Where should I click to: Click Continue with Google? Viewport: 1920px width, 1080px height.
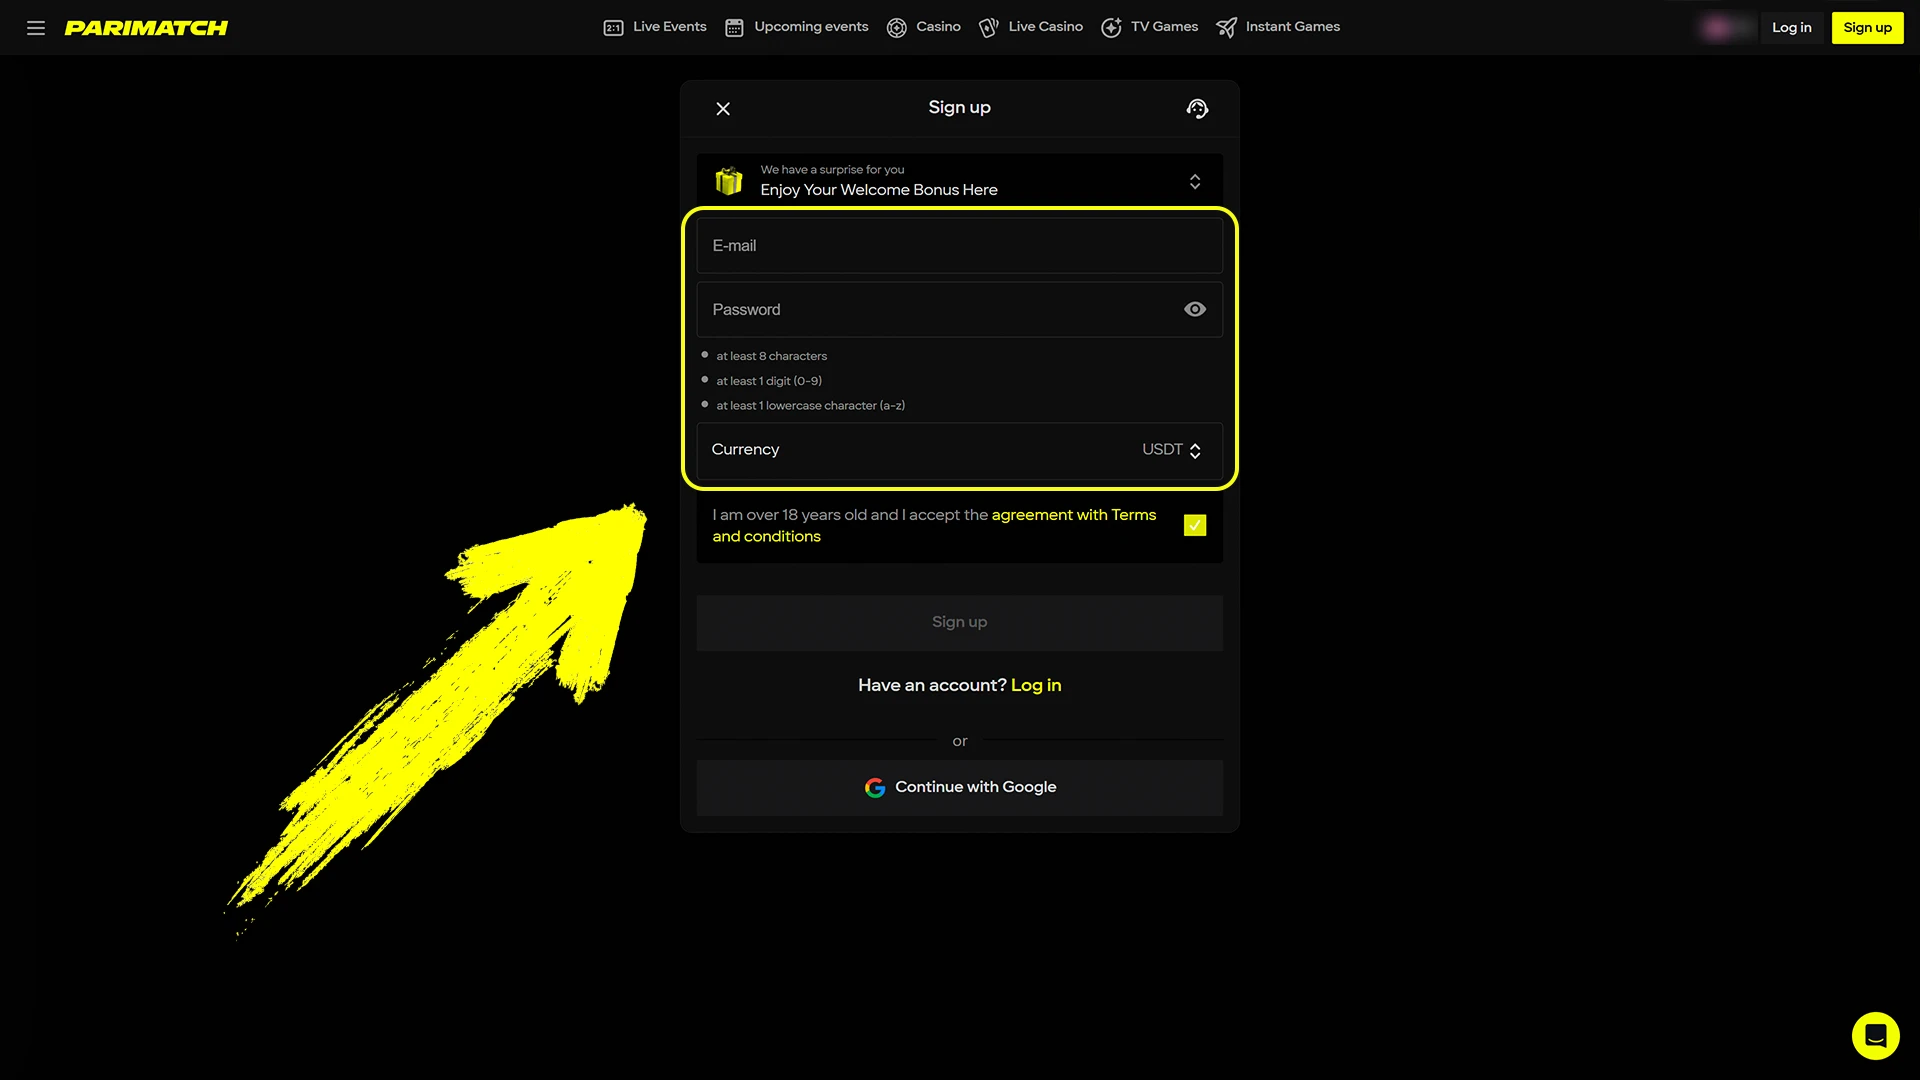click(959, 787)
